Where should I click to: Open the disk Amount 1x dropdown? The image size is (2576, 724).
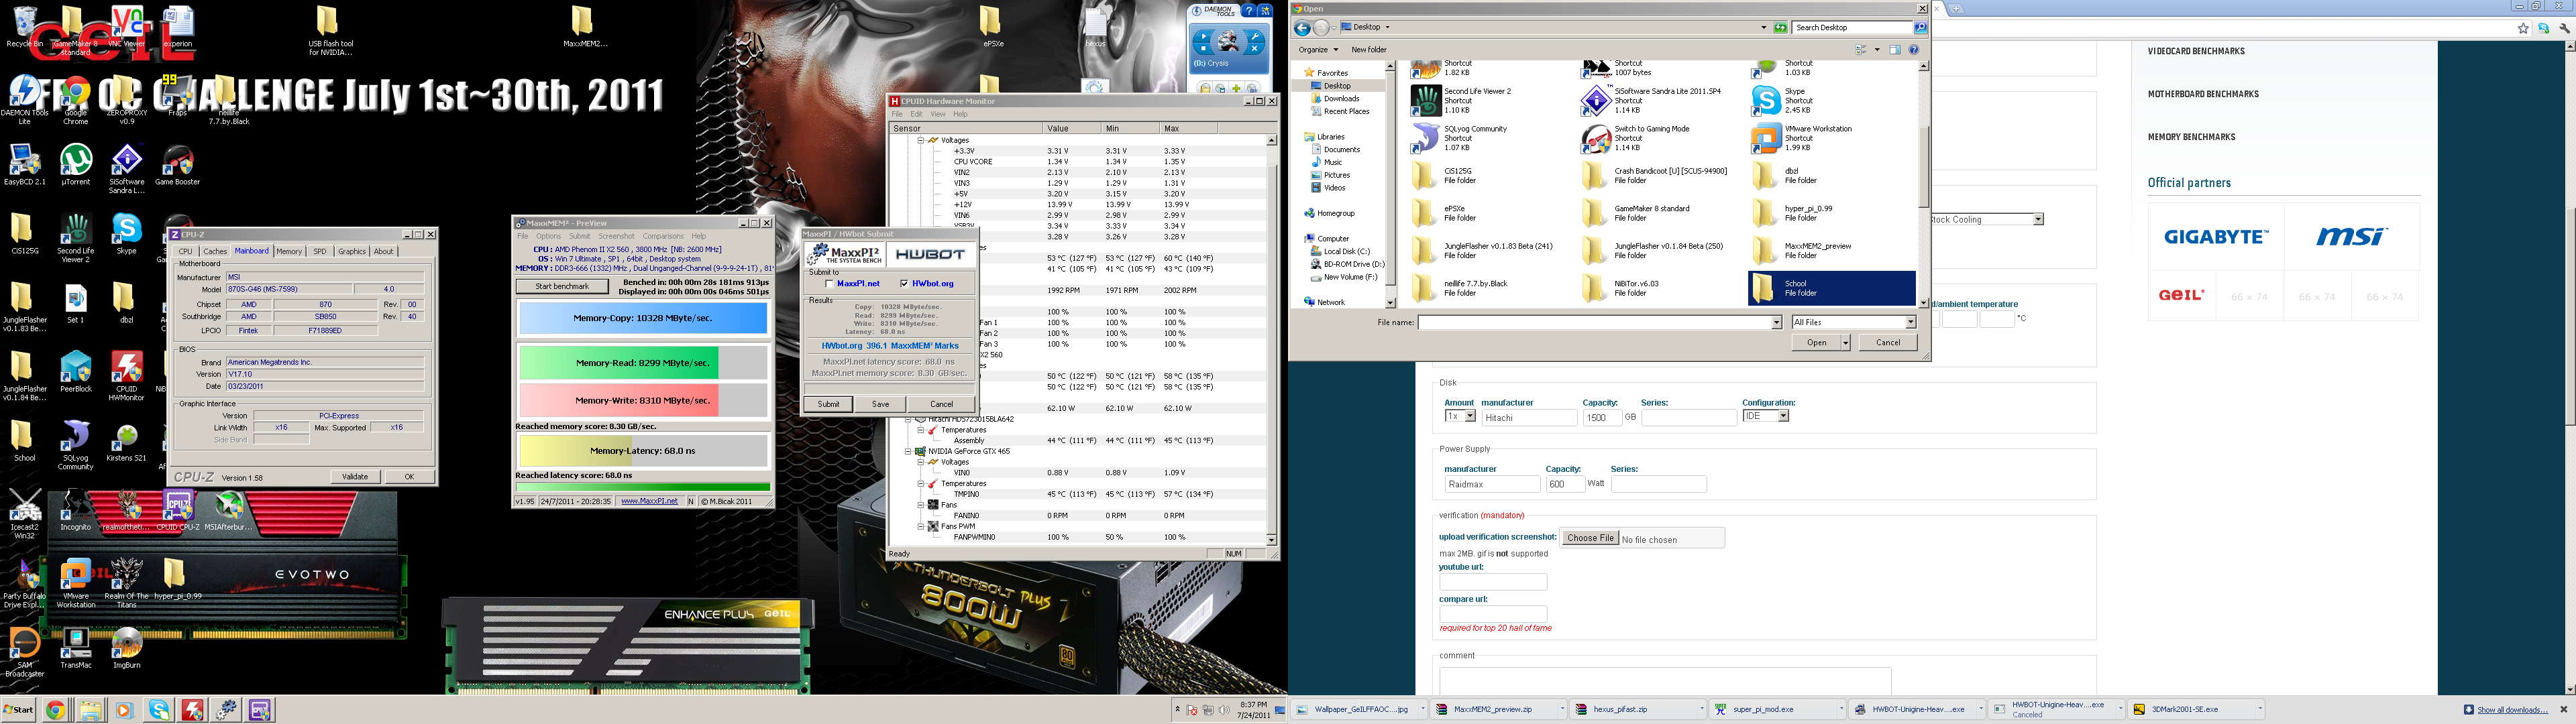[1460, 417]
